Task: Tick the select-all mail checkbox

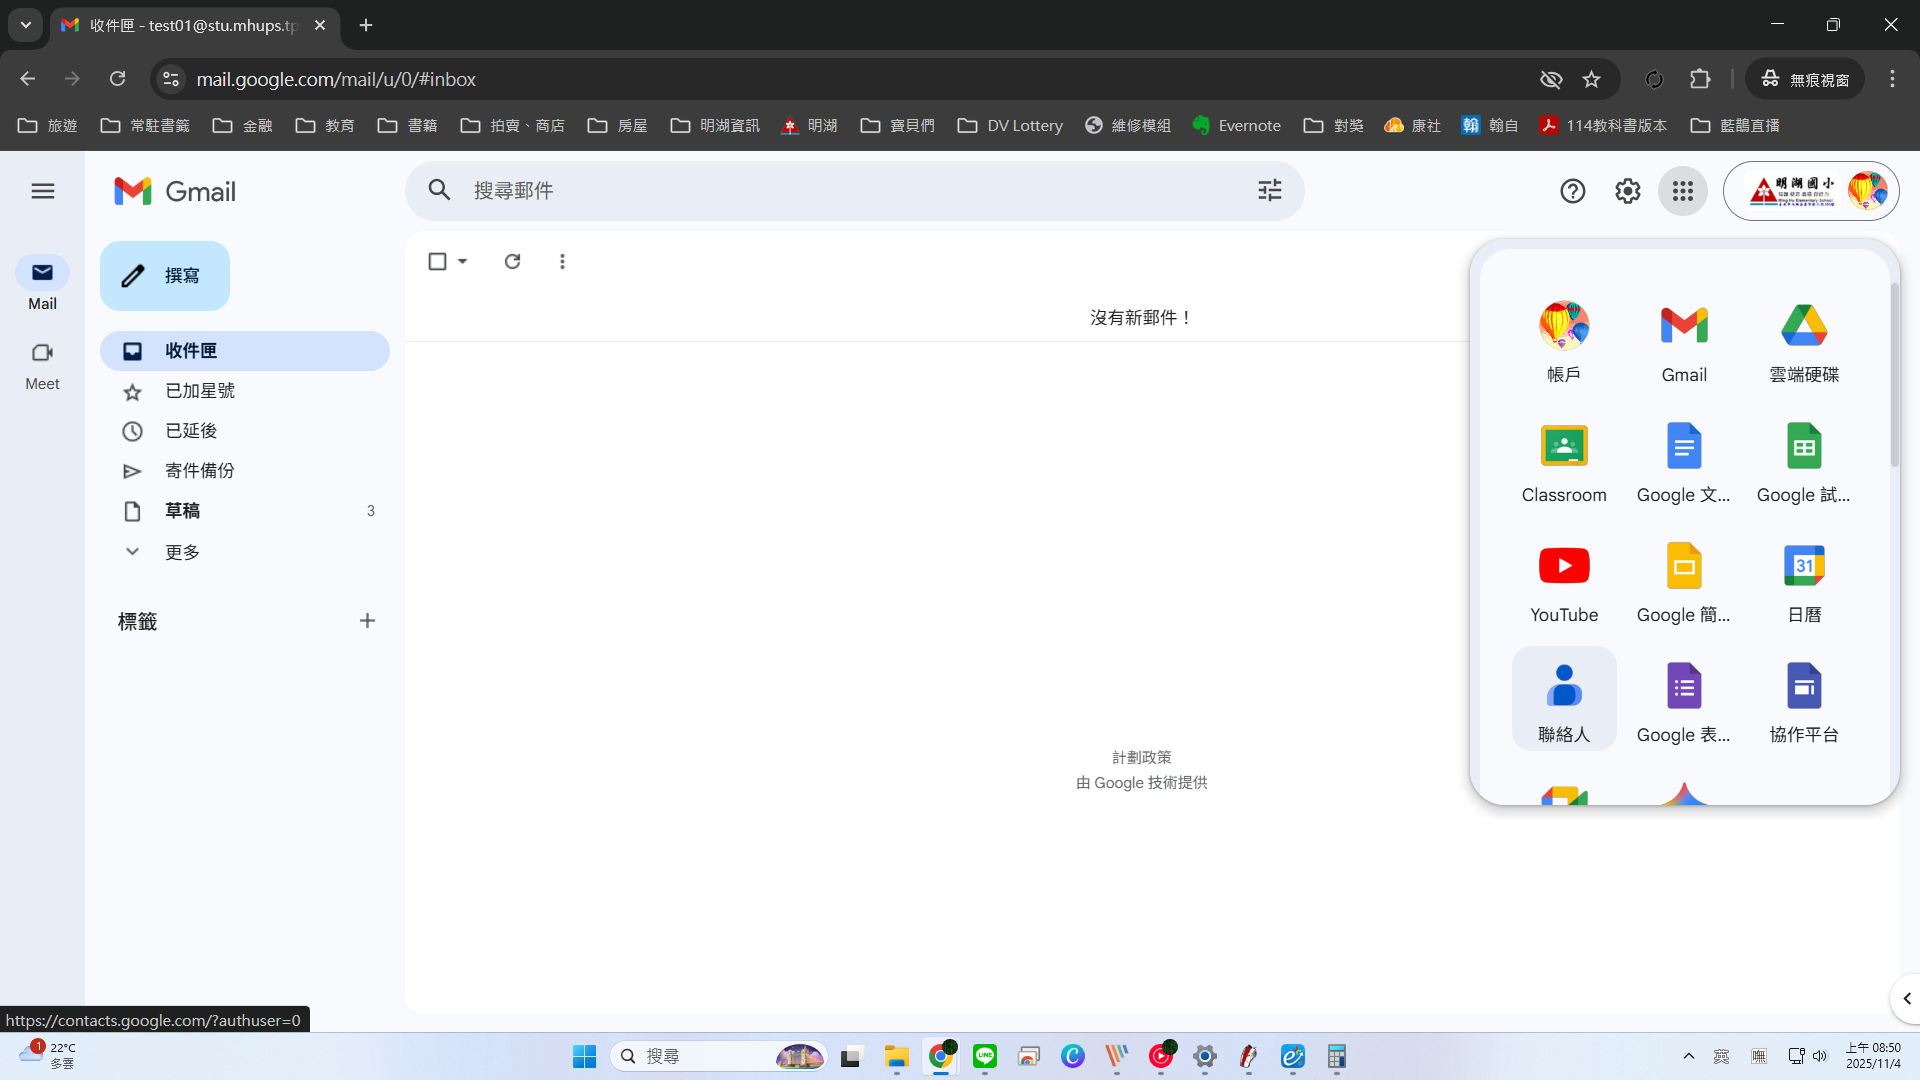Action: tap(437, 261)
